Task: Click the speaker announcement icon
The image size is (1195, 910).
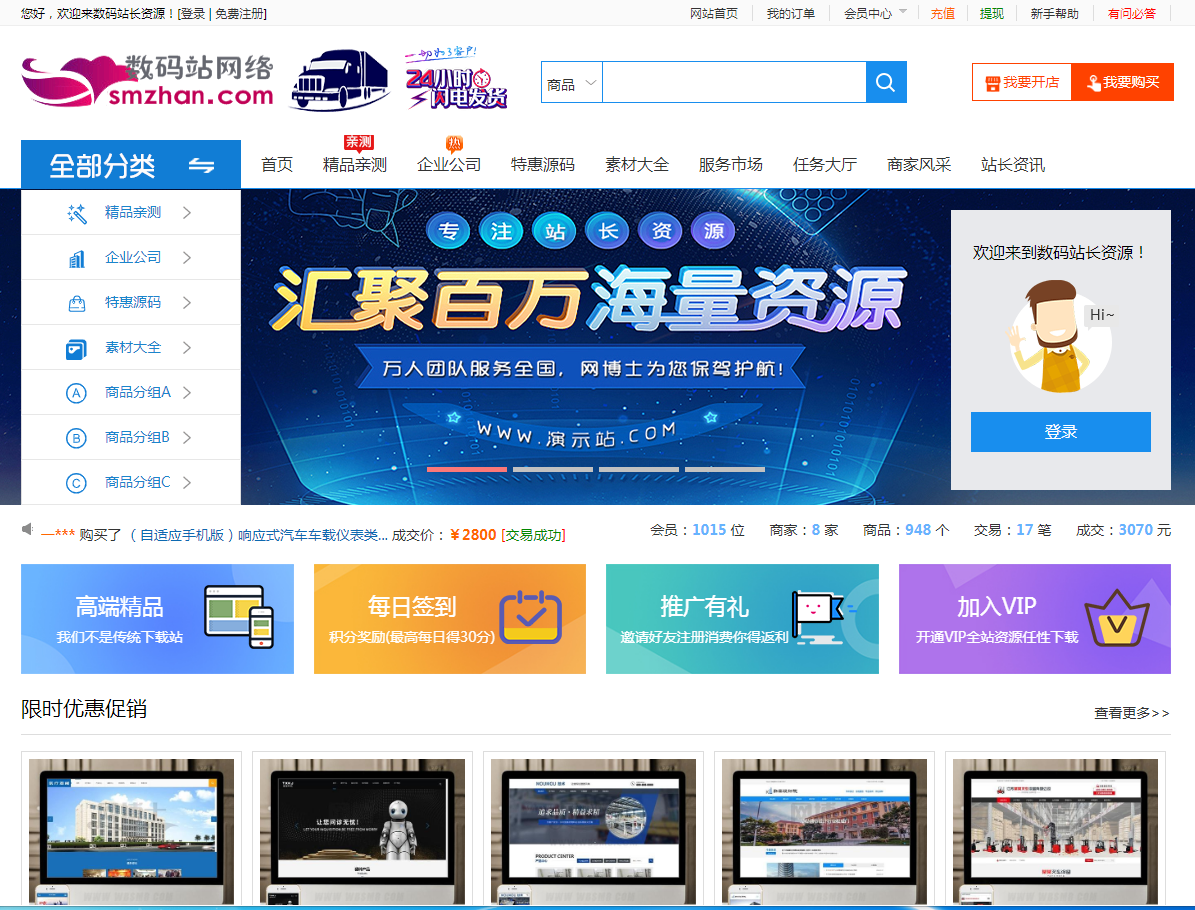Action: tap(28, 530)
